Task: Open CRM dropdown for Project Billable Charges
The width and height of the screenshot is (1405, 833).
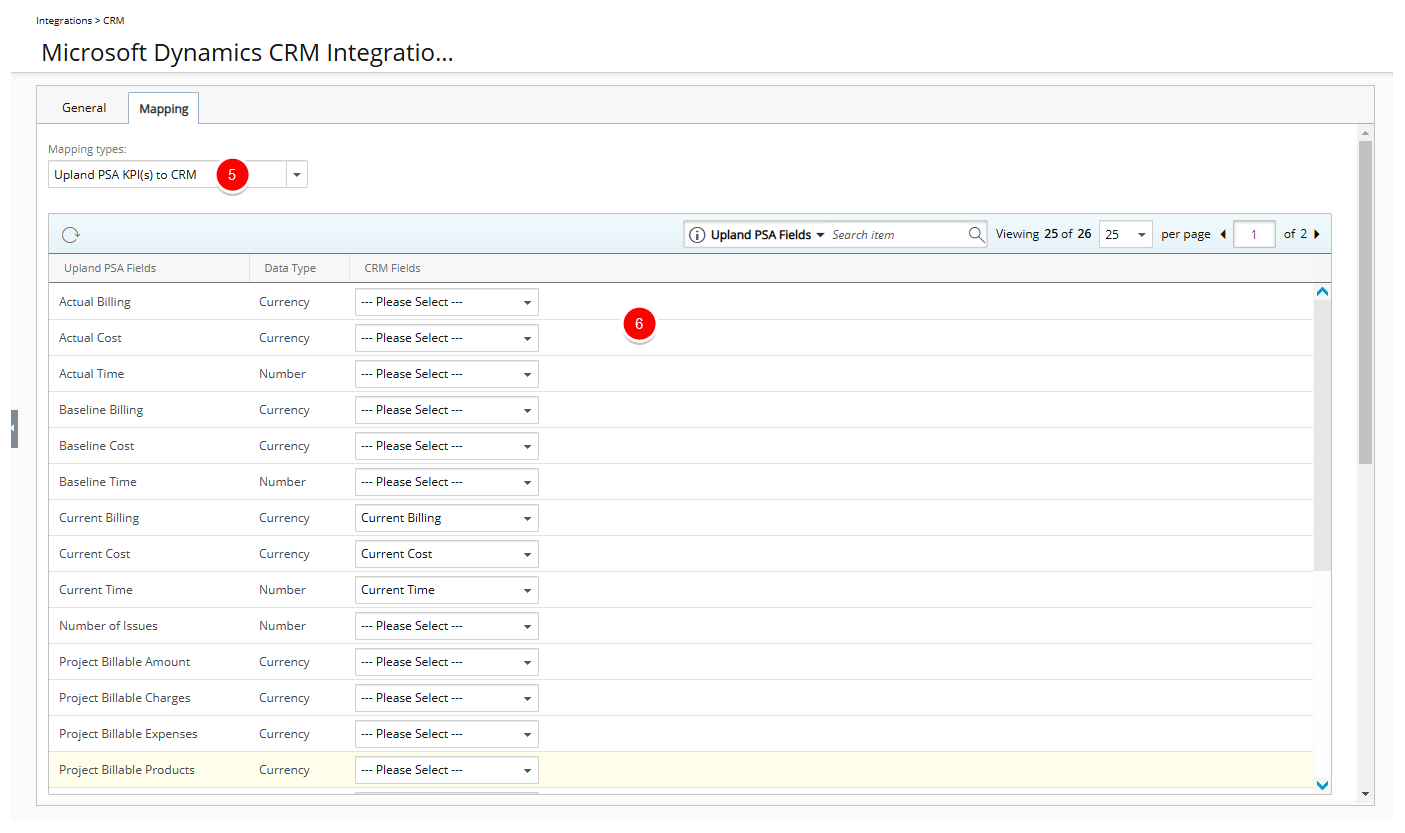Action: point(447,698)
